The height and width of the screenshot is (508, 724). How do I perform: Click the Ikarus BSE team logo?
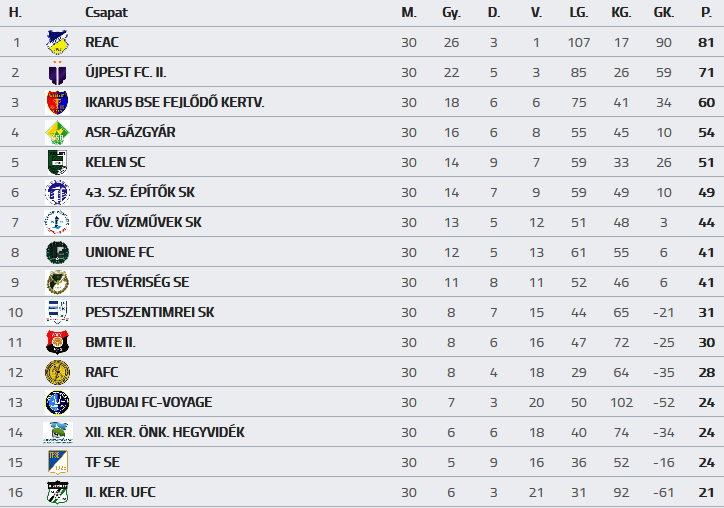click(x=57, y=102)
